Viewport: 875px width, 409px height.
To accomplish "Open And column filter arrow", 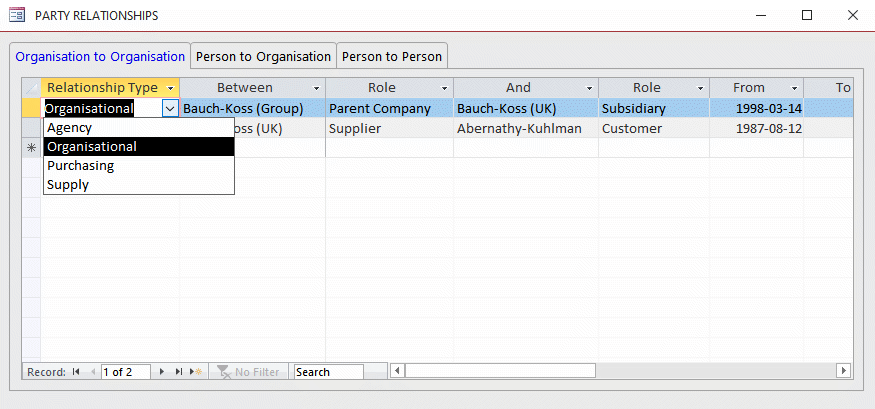I will click(x=589, y=88).
